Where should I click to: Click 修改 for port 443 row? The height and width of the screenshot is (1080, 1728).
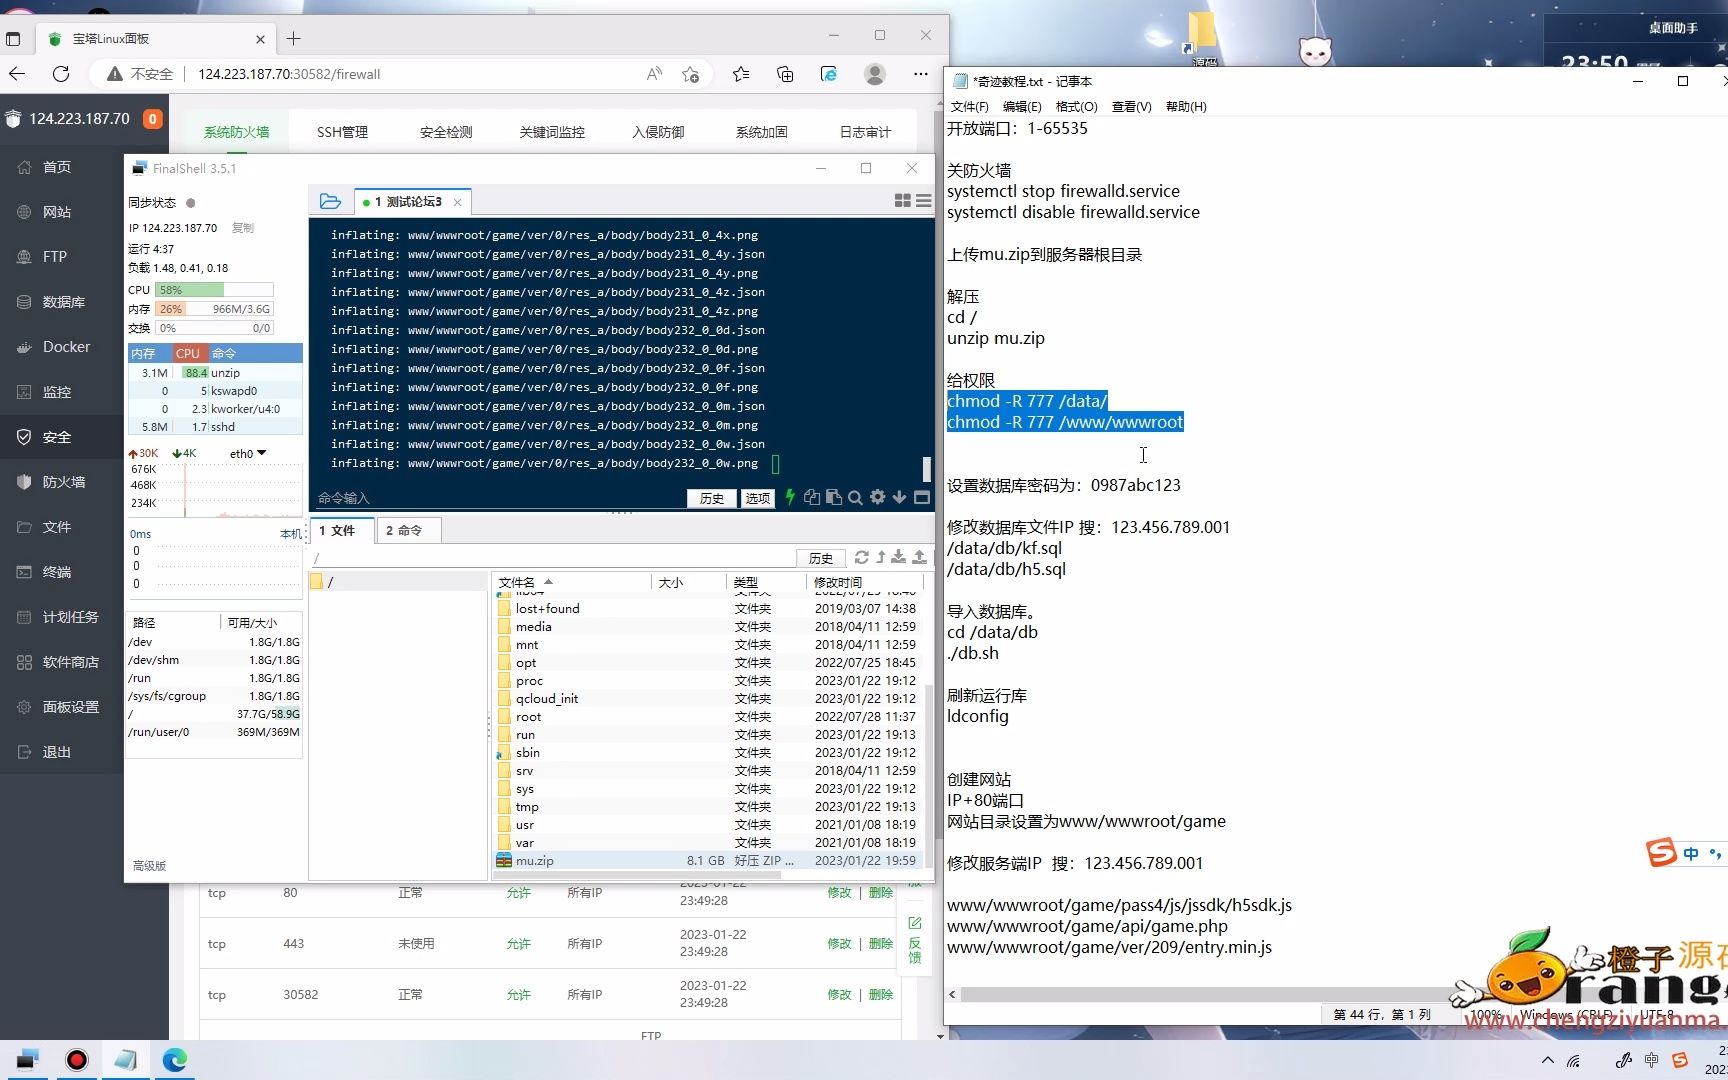(x=839, y=943)
